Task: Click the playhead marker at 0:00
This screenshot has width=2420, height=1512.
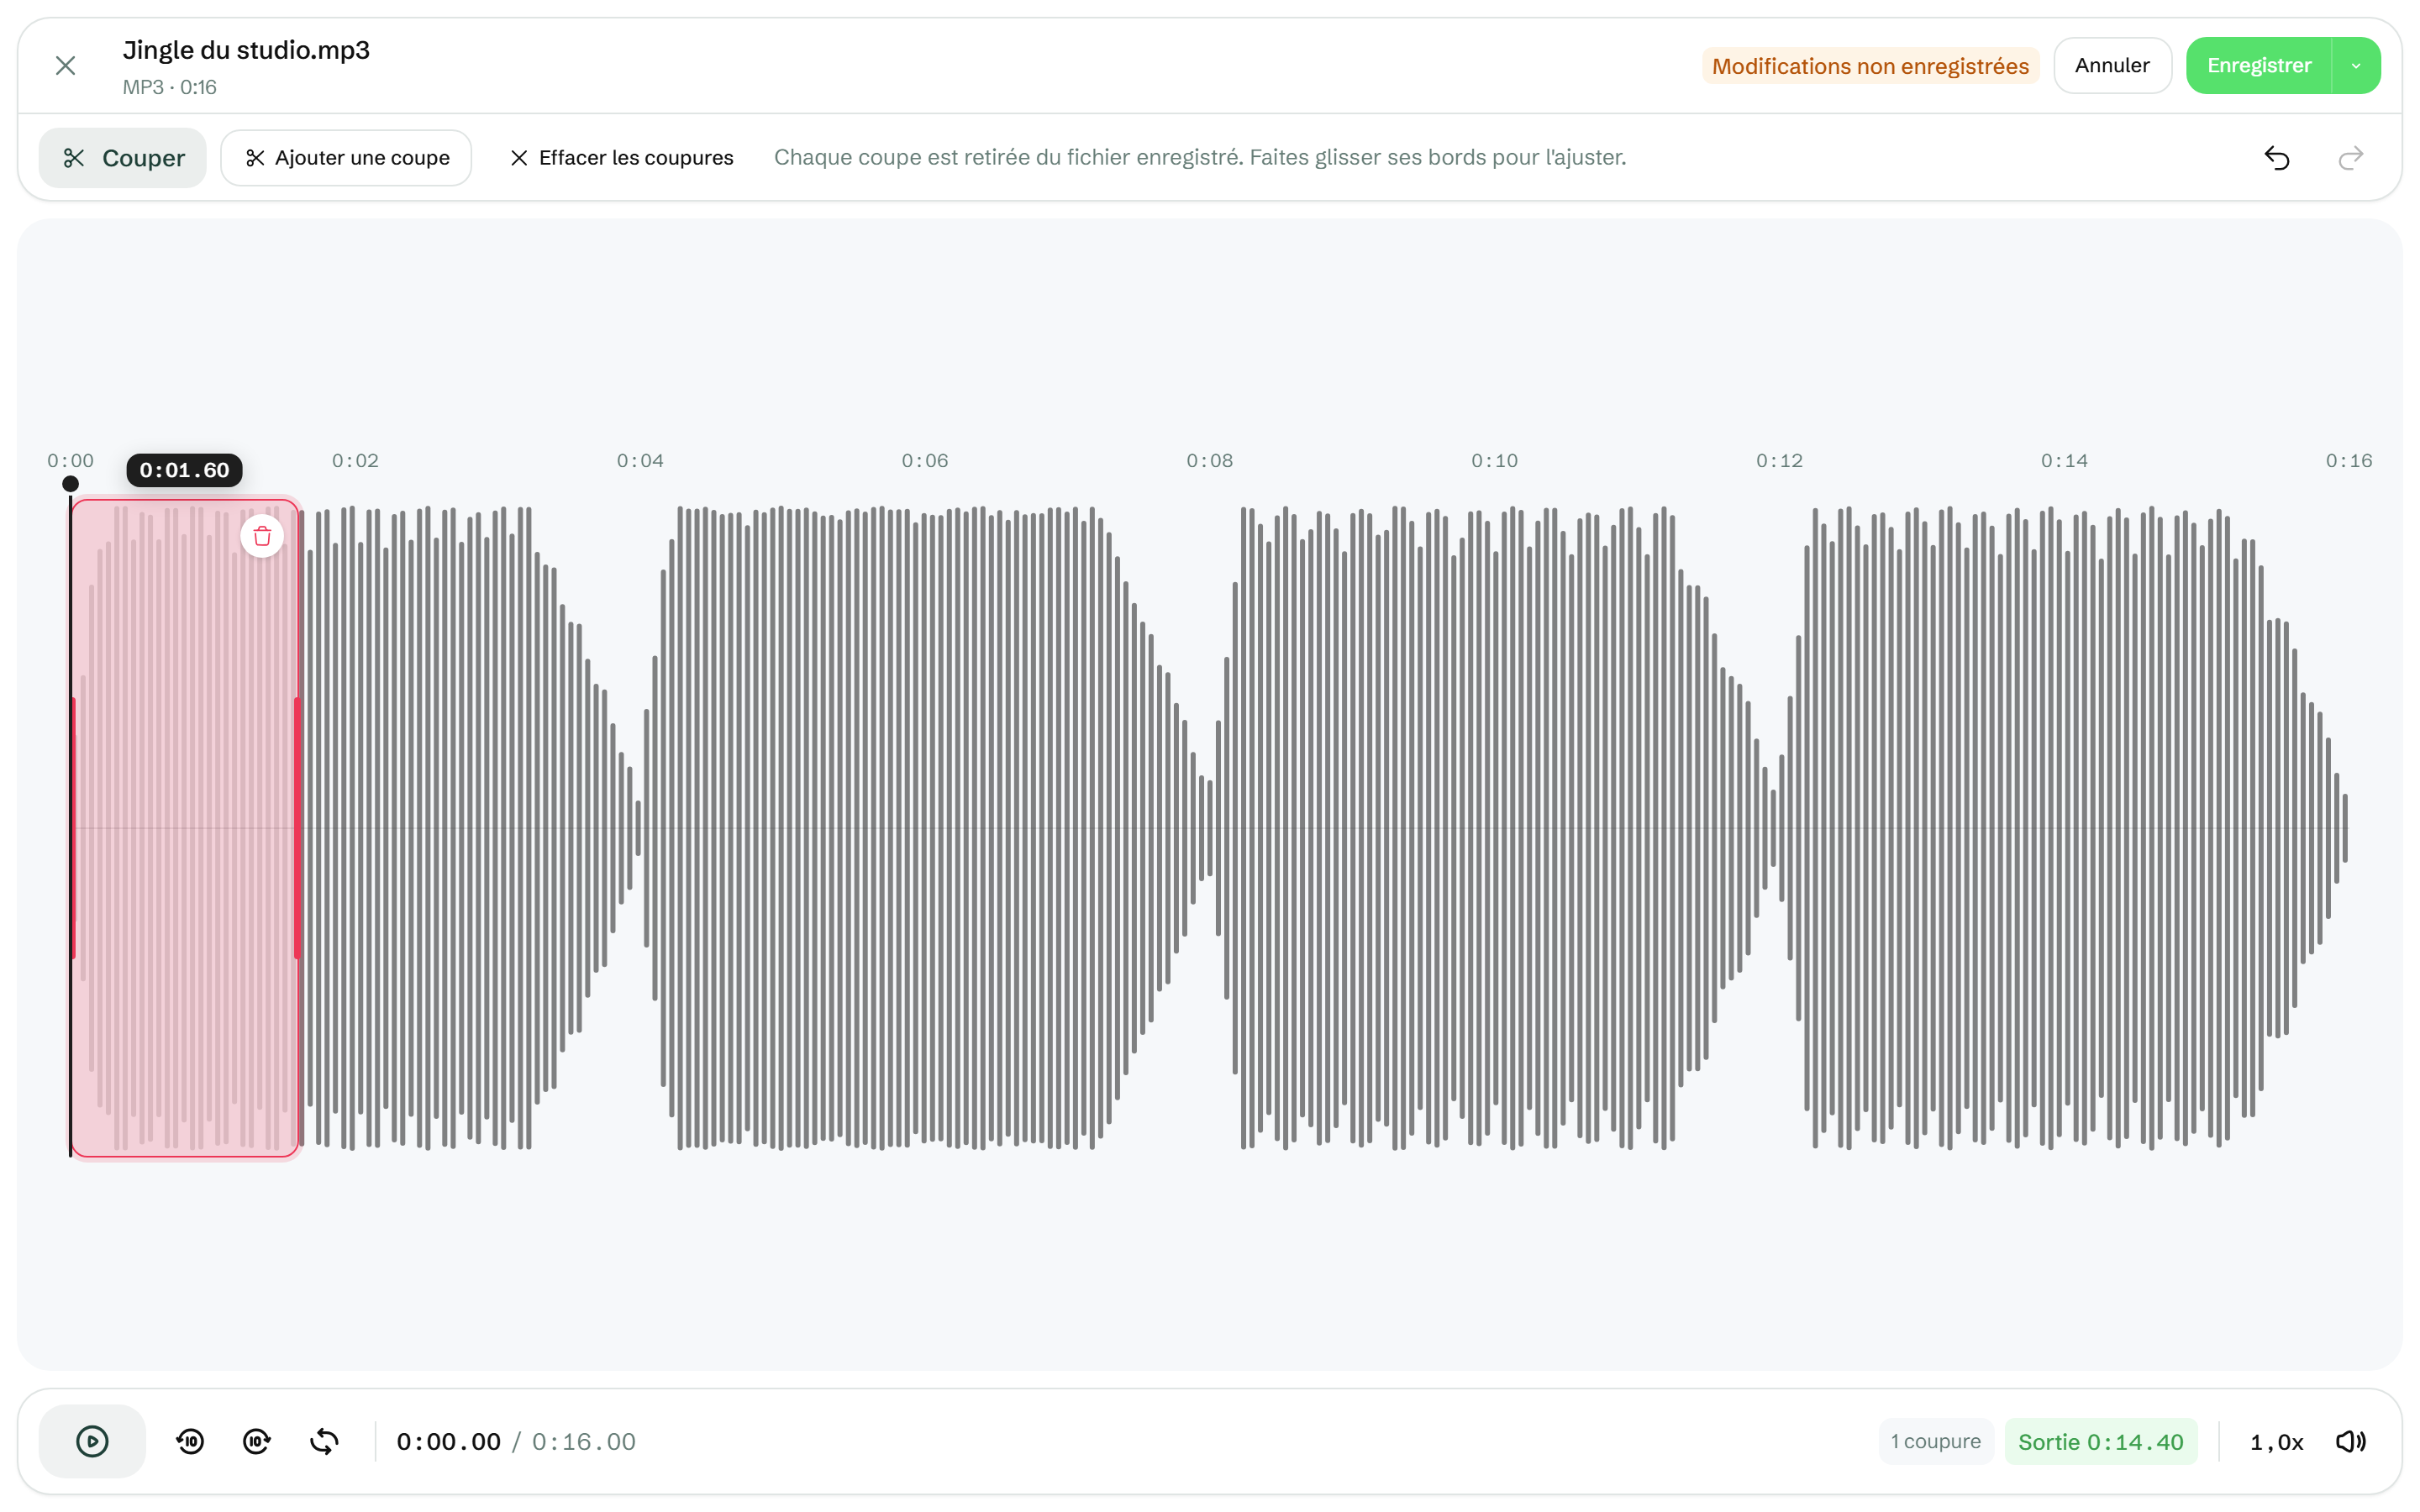Action: (70, 484)
